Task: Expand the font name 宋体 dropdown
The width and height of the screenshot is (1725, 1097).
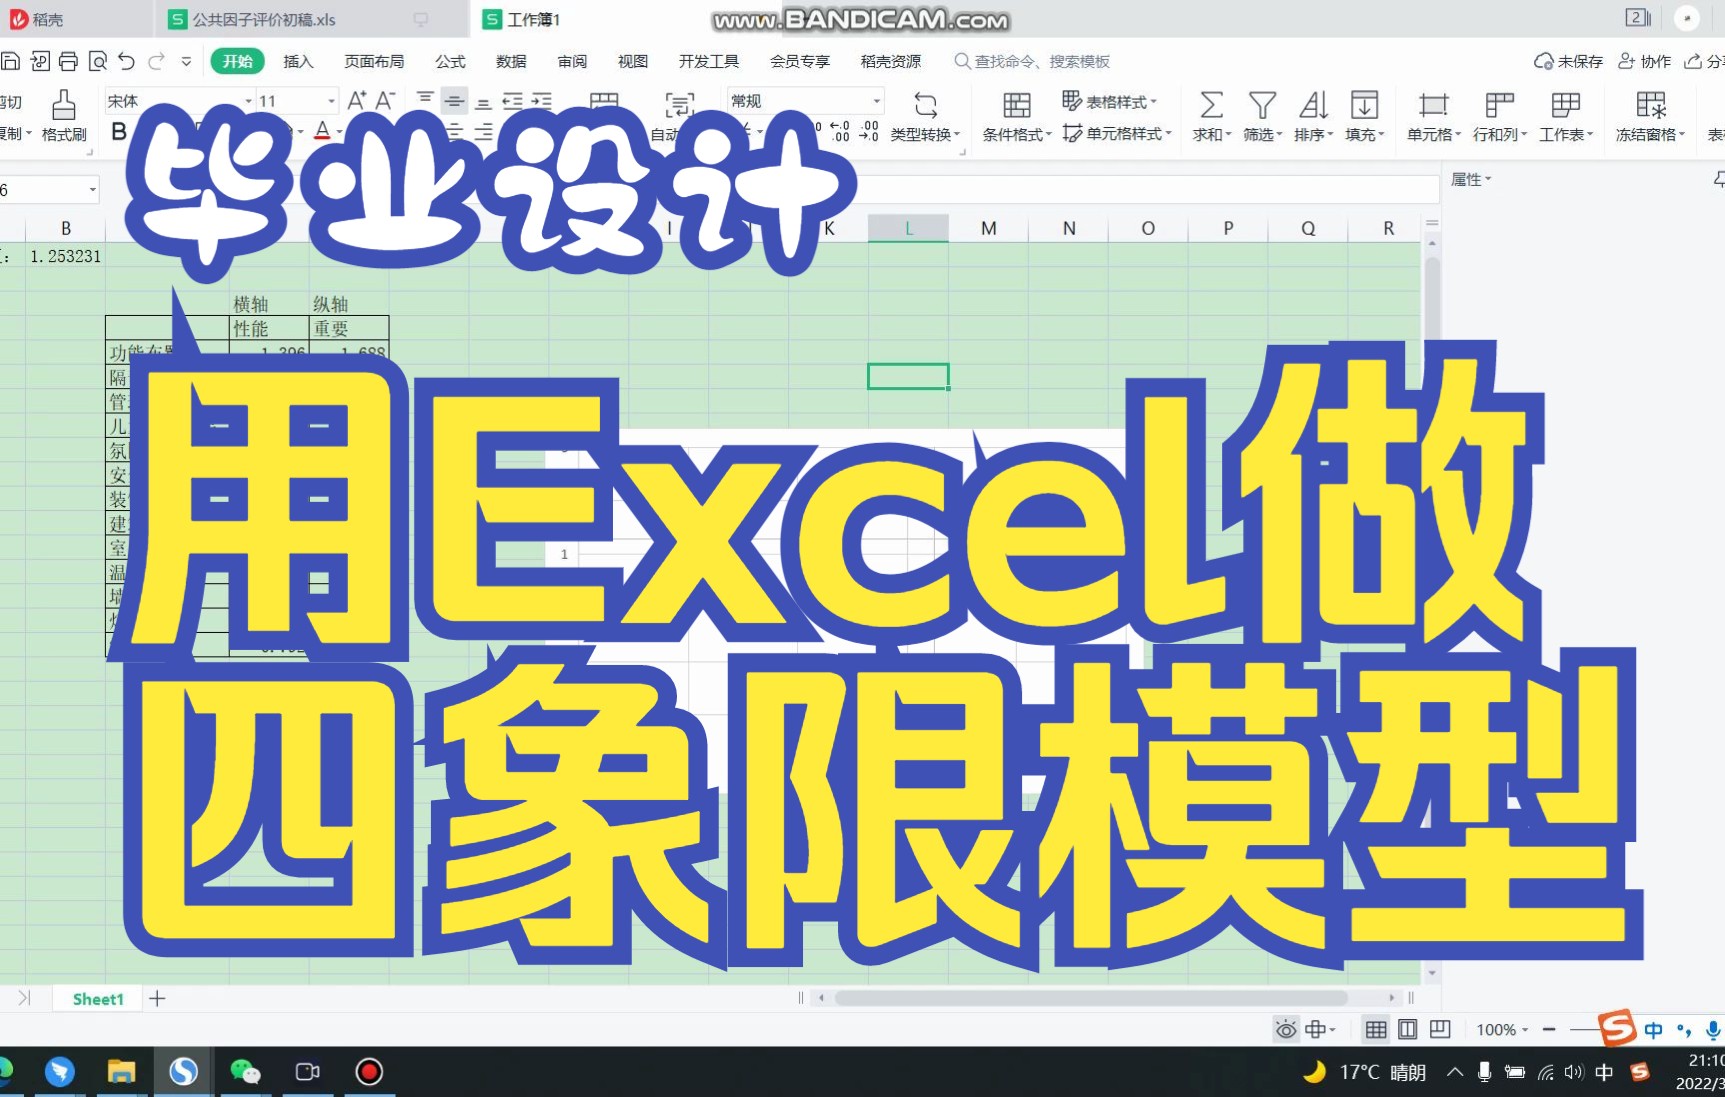Action: [x=248, y=101]
